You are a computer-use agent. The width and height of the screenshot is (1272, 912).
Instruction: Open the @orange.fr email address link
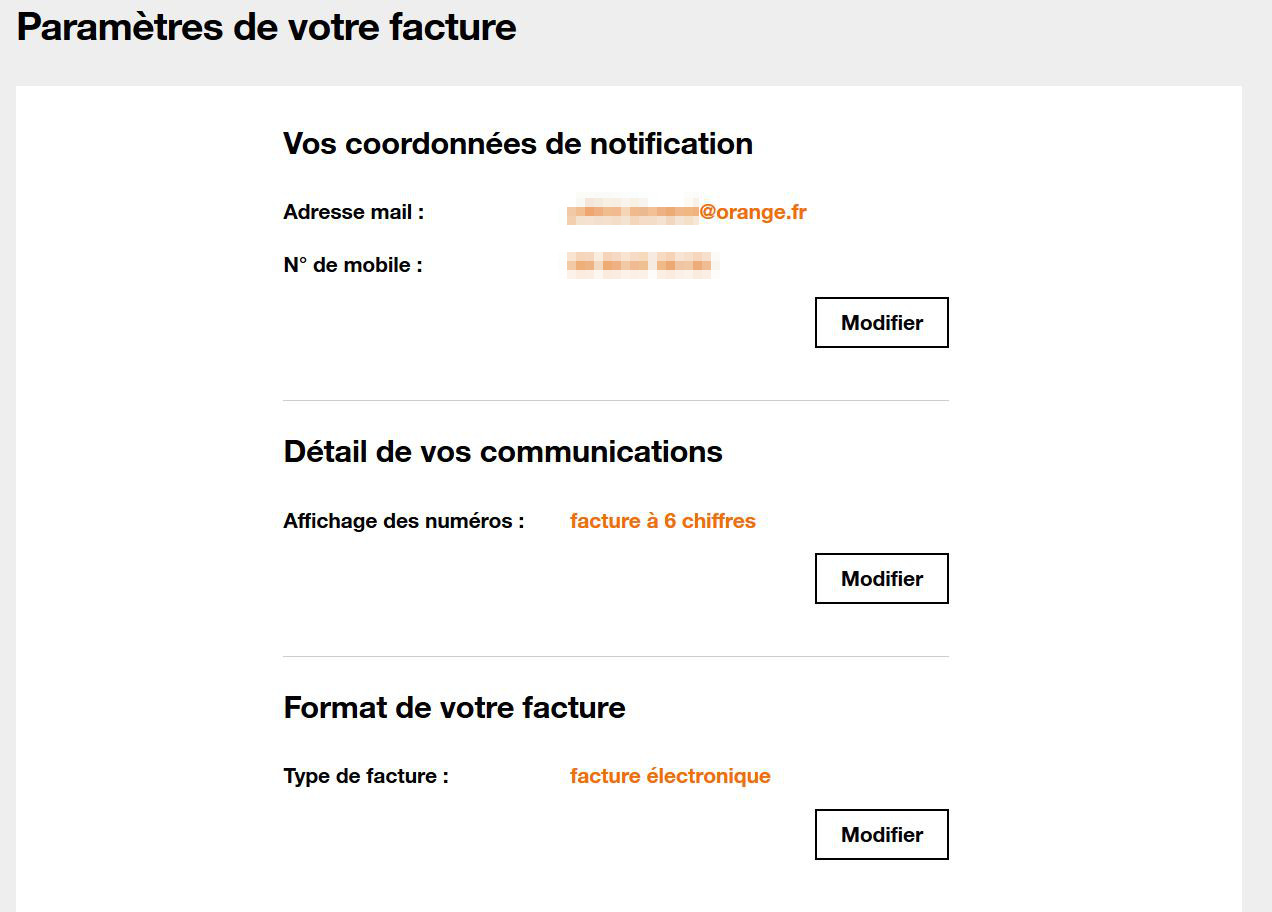pyautogui.click(x=752, y=212)
